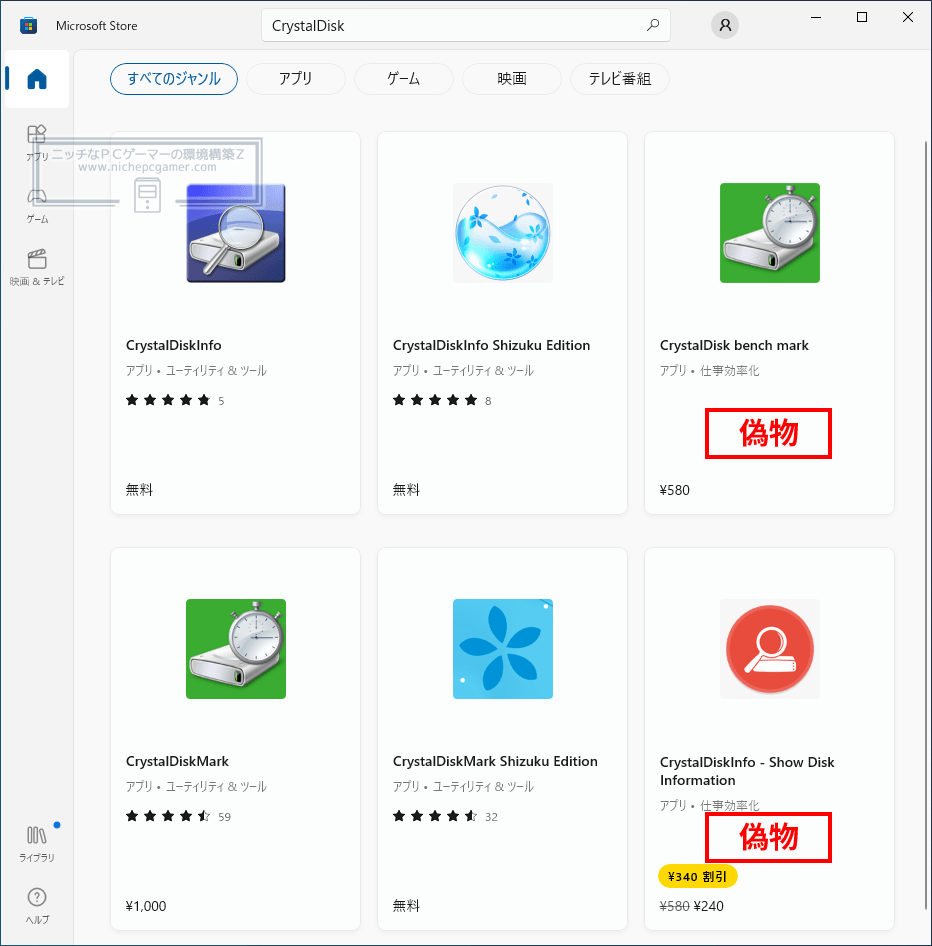Click the 無料 label on CrystalDiskInfo Shizuku Edition

pyautogui.click(x=406, y=490)
